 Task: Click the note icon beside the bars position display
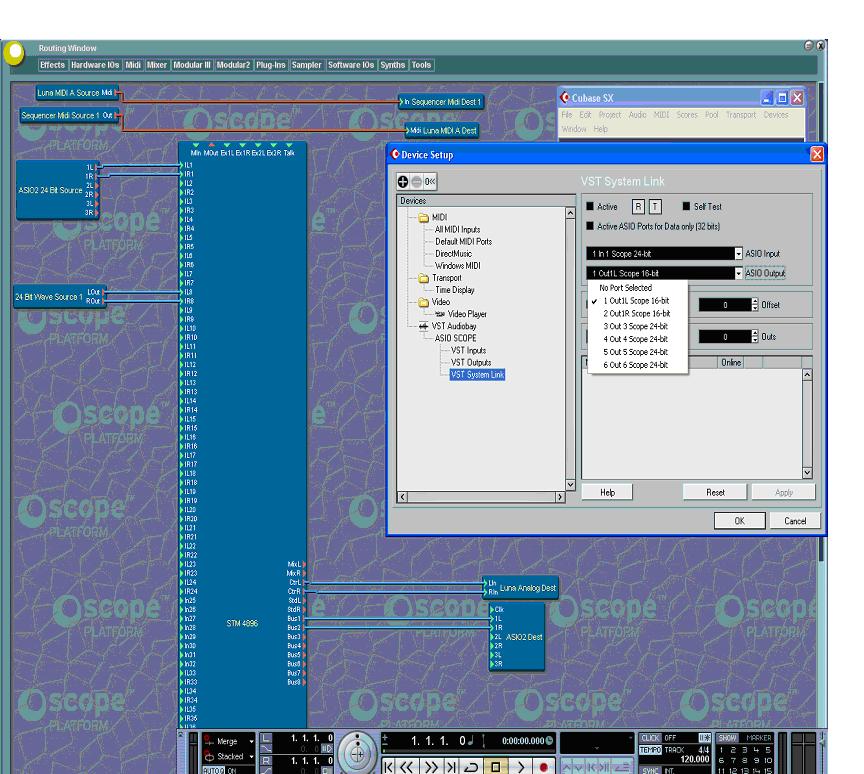pyautogui.click(x=471, y=741)
